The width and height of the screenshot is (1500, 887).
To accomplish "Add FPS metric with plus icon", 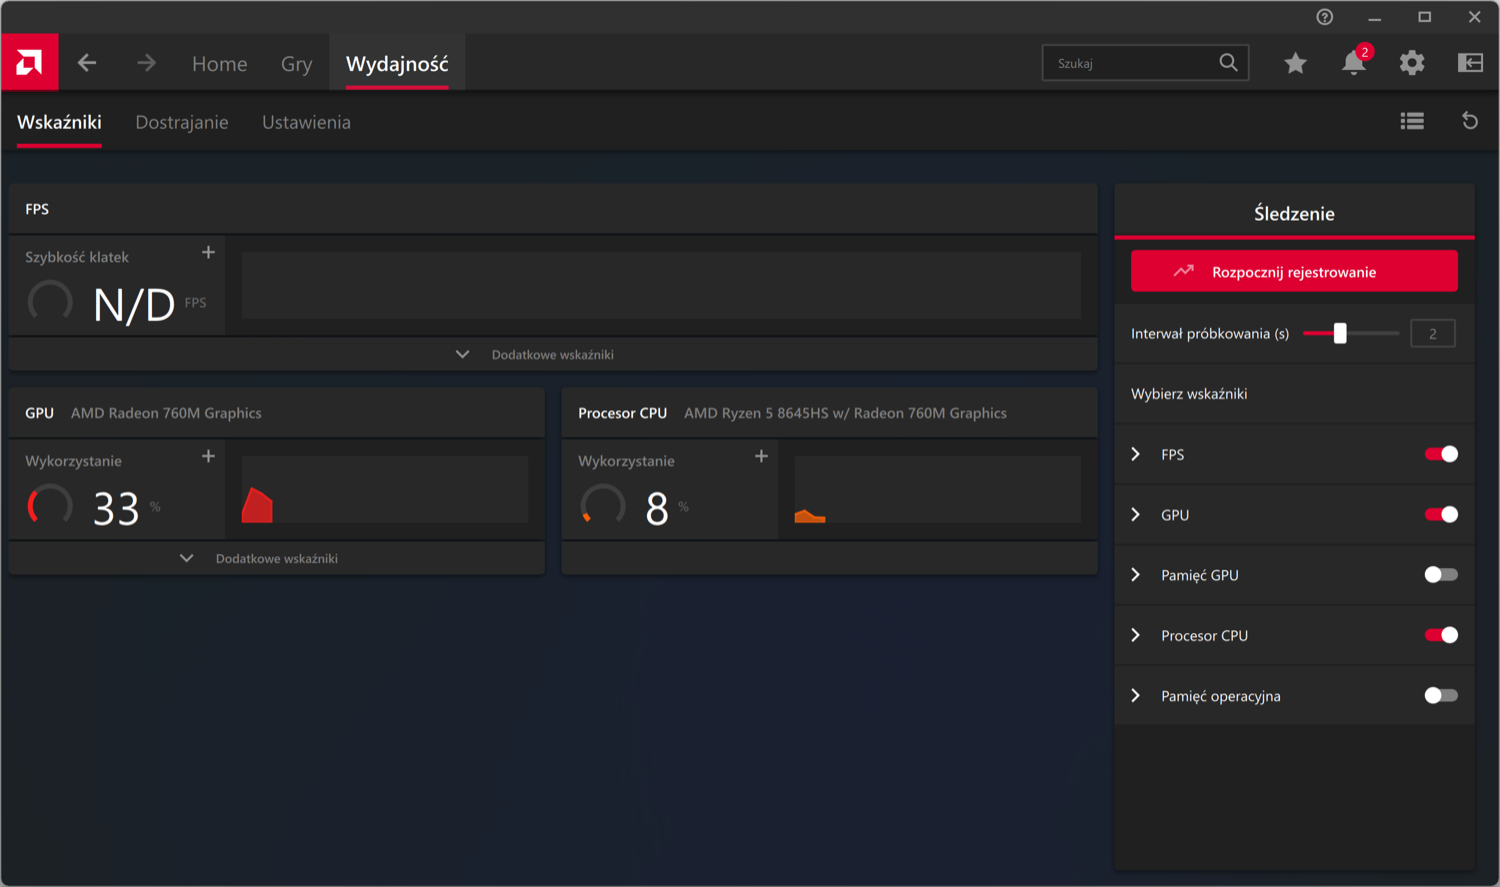I will [x=208, y=252].
